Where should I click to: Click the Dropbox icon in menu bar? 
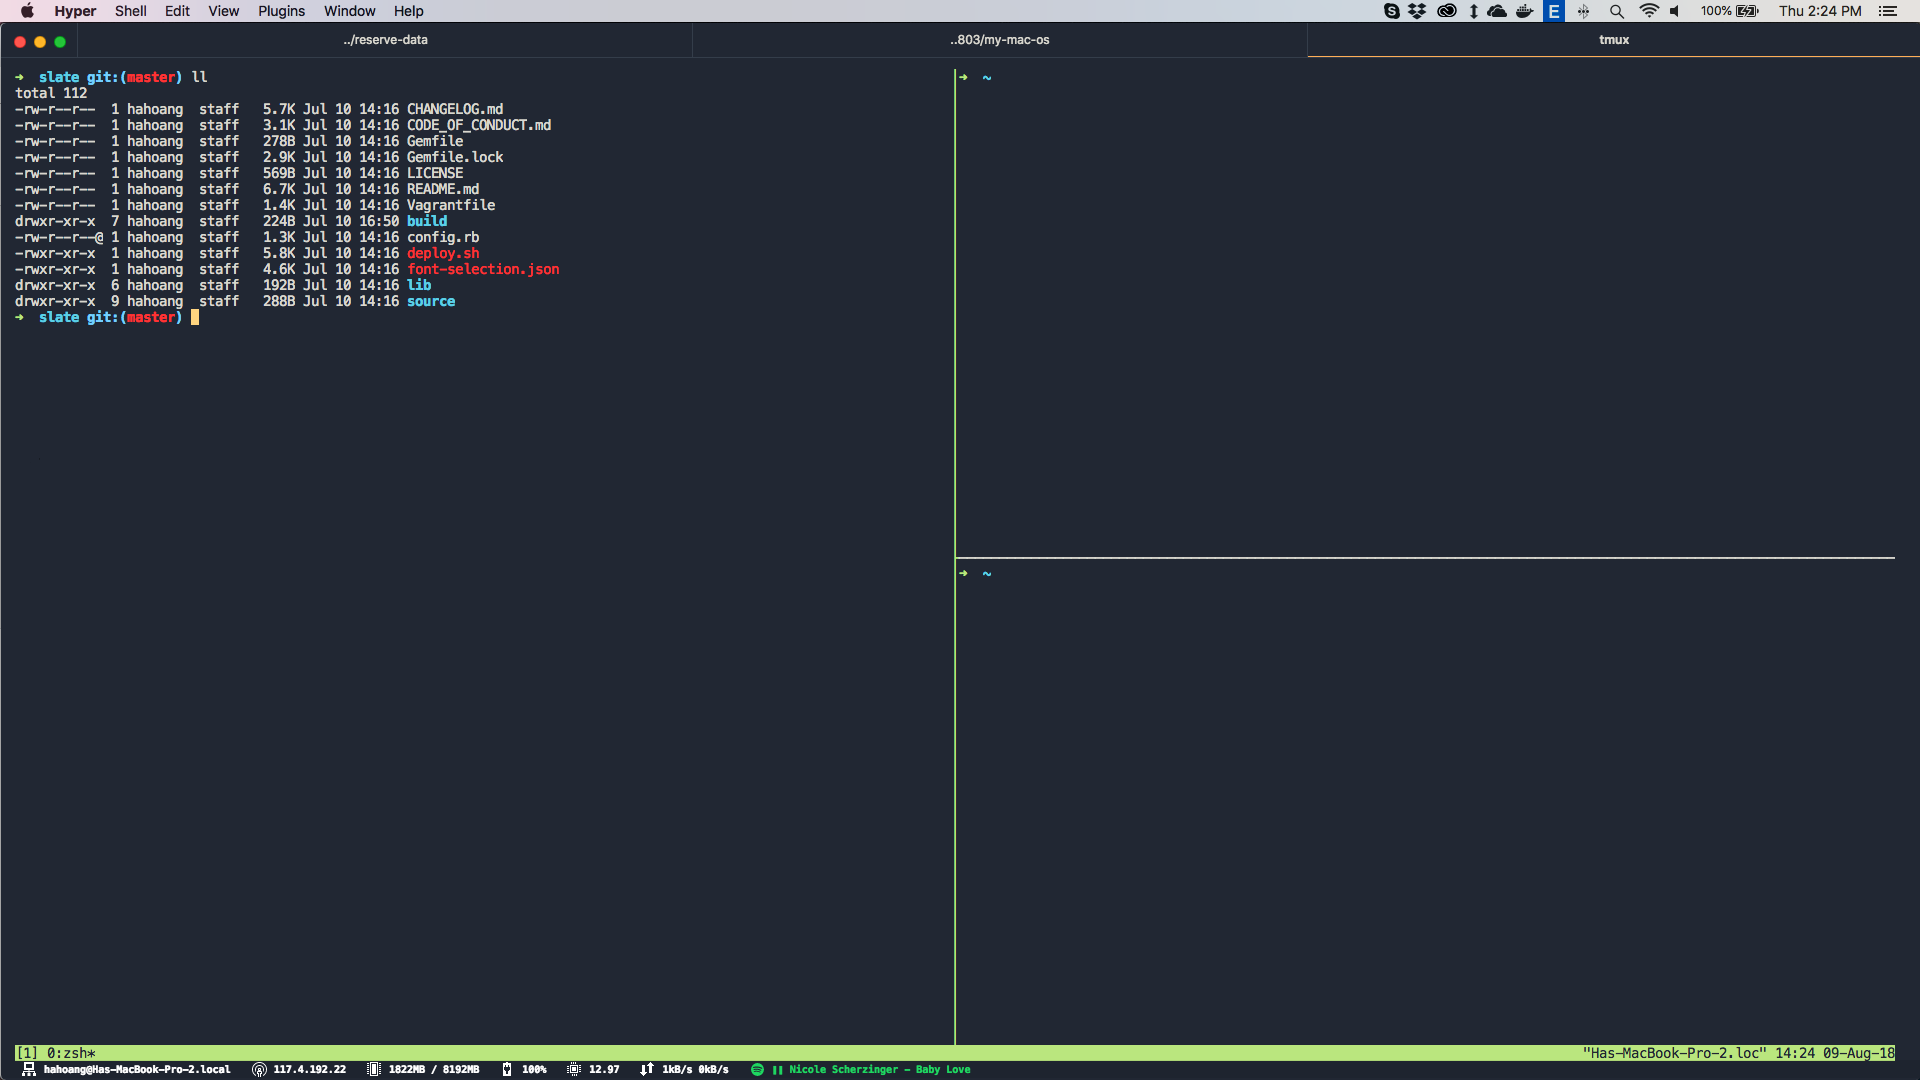coord(1414,11)
